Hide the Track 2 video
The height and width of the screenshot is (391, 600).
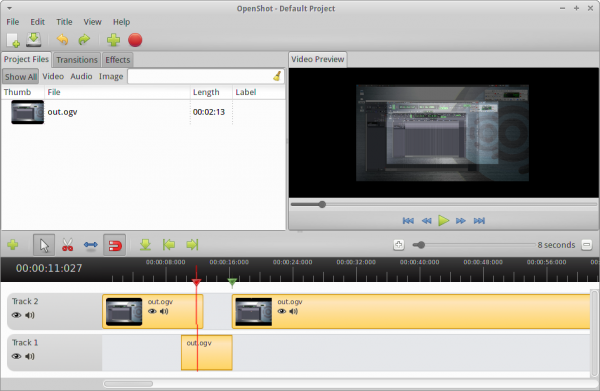click(x=16, y=315)
